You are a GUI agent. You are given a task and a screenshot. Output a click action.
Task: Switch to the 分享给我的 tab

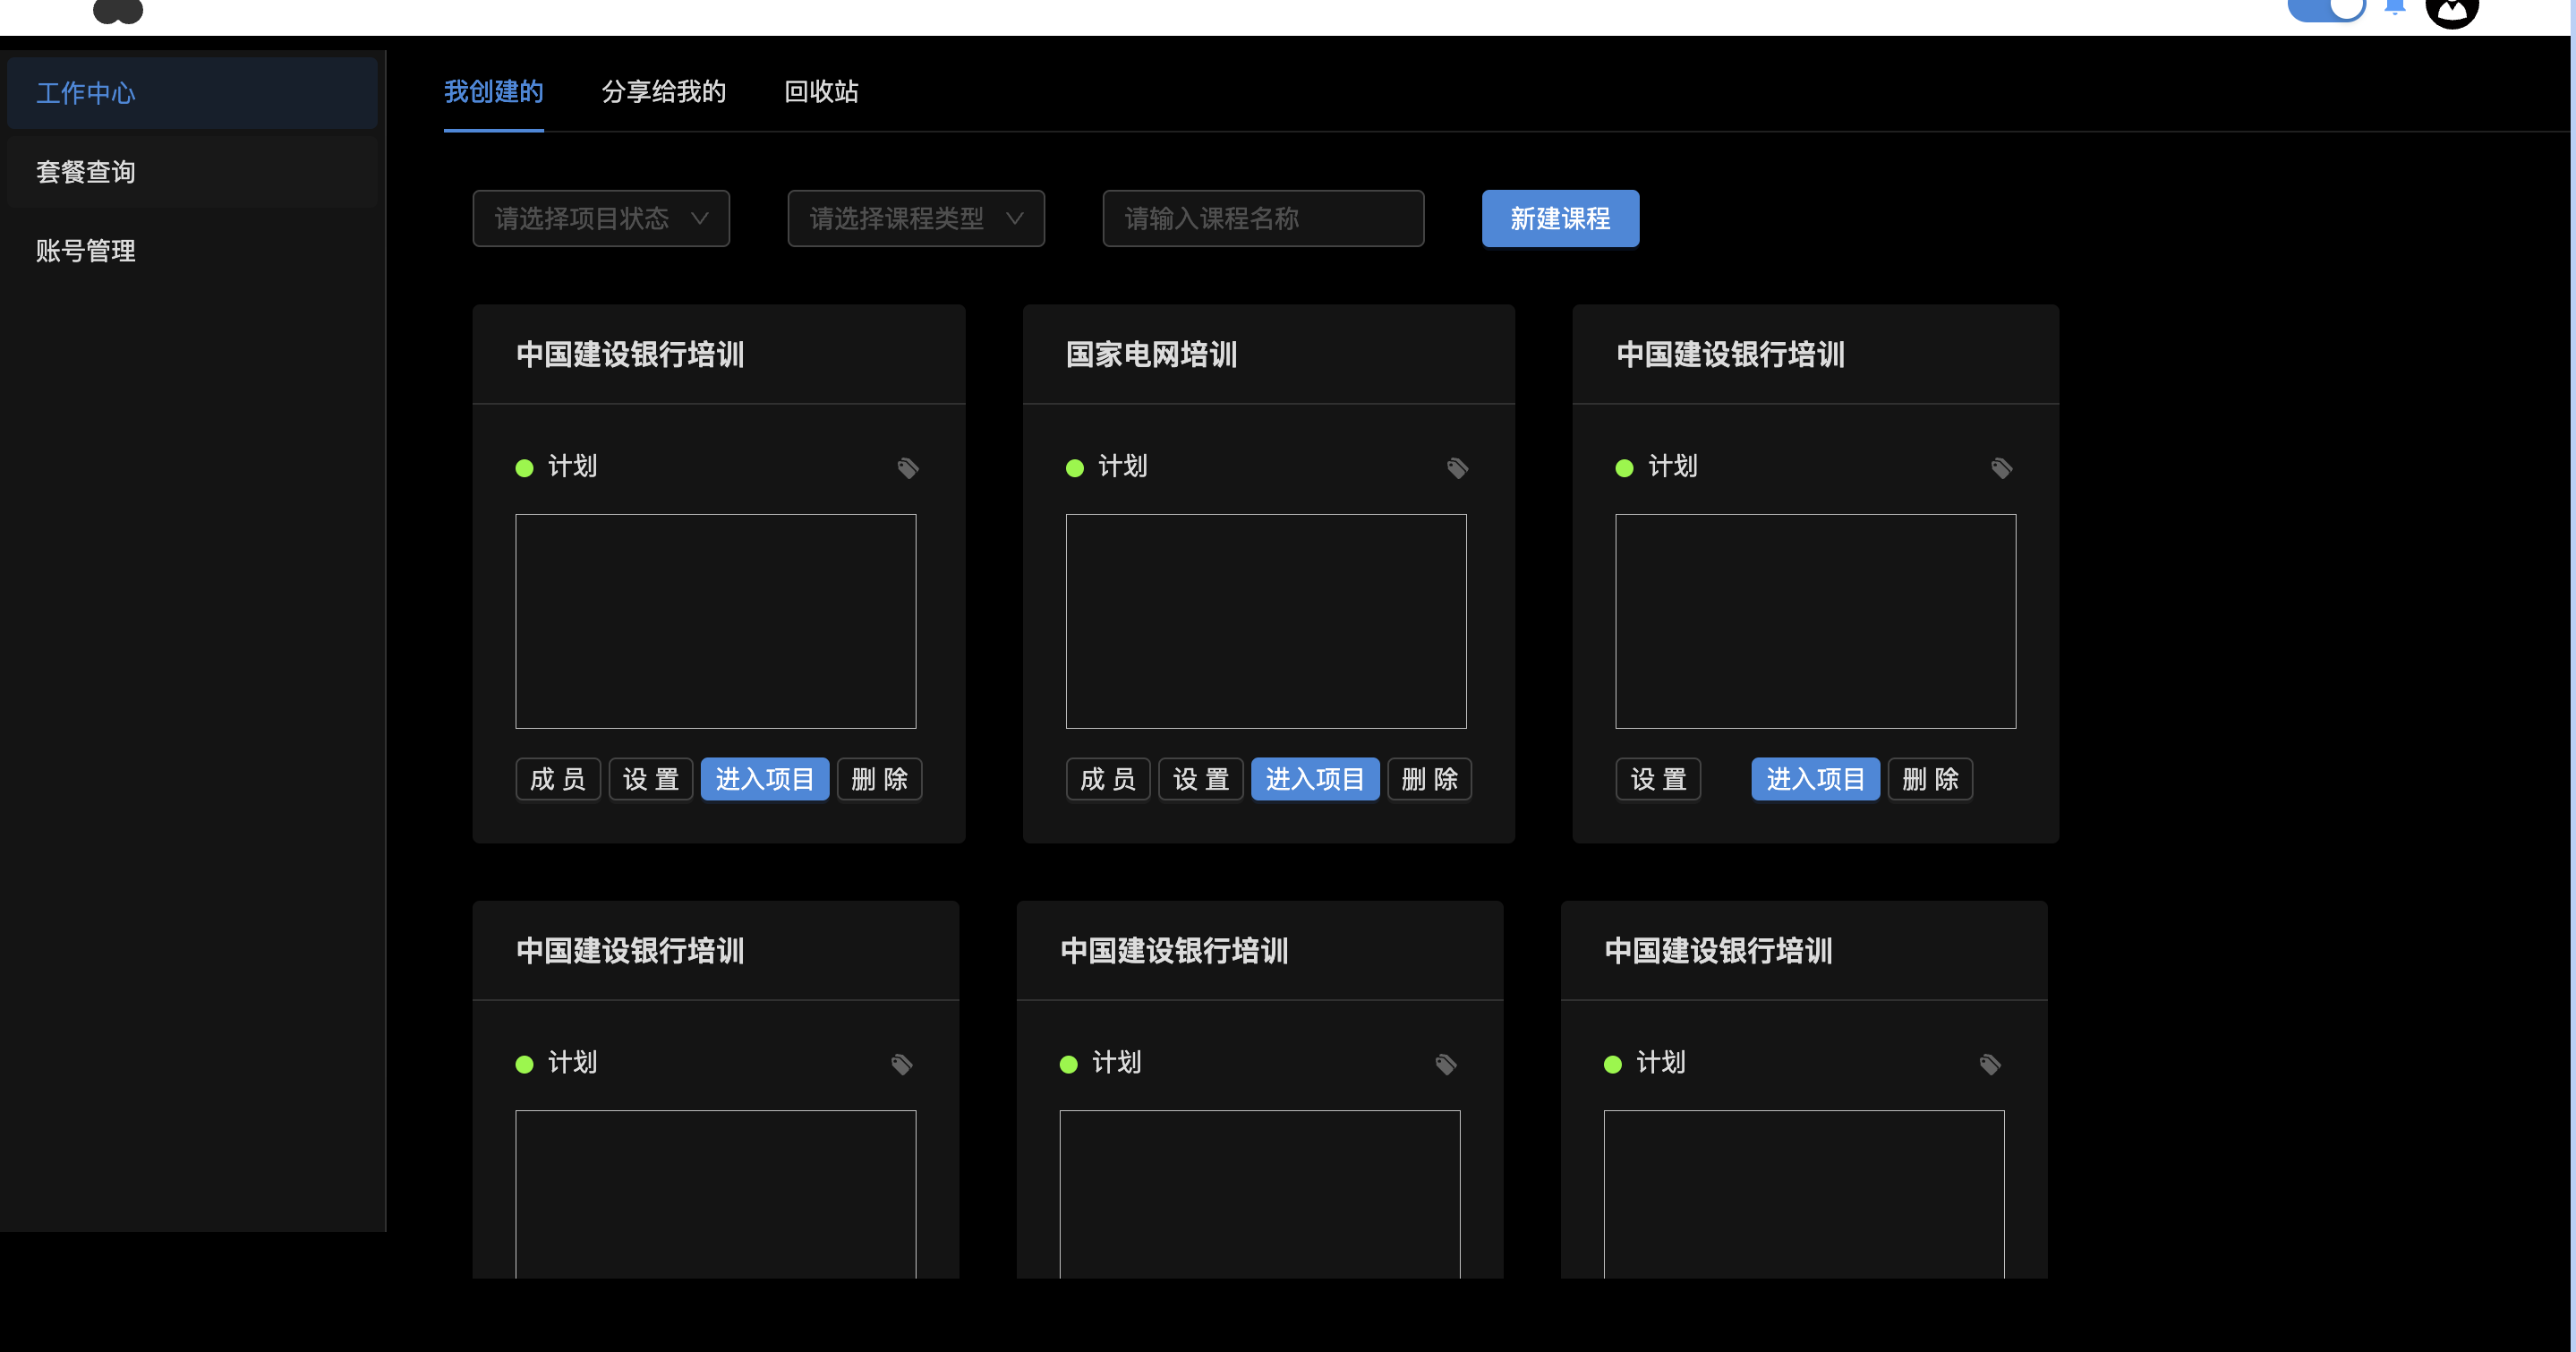664,92
